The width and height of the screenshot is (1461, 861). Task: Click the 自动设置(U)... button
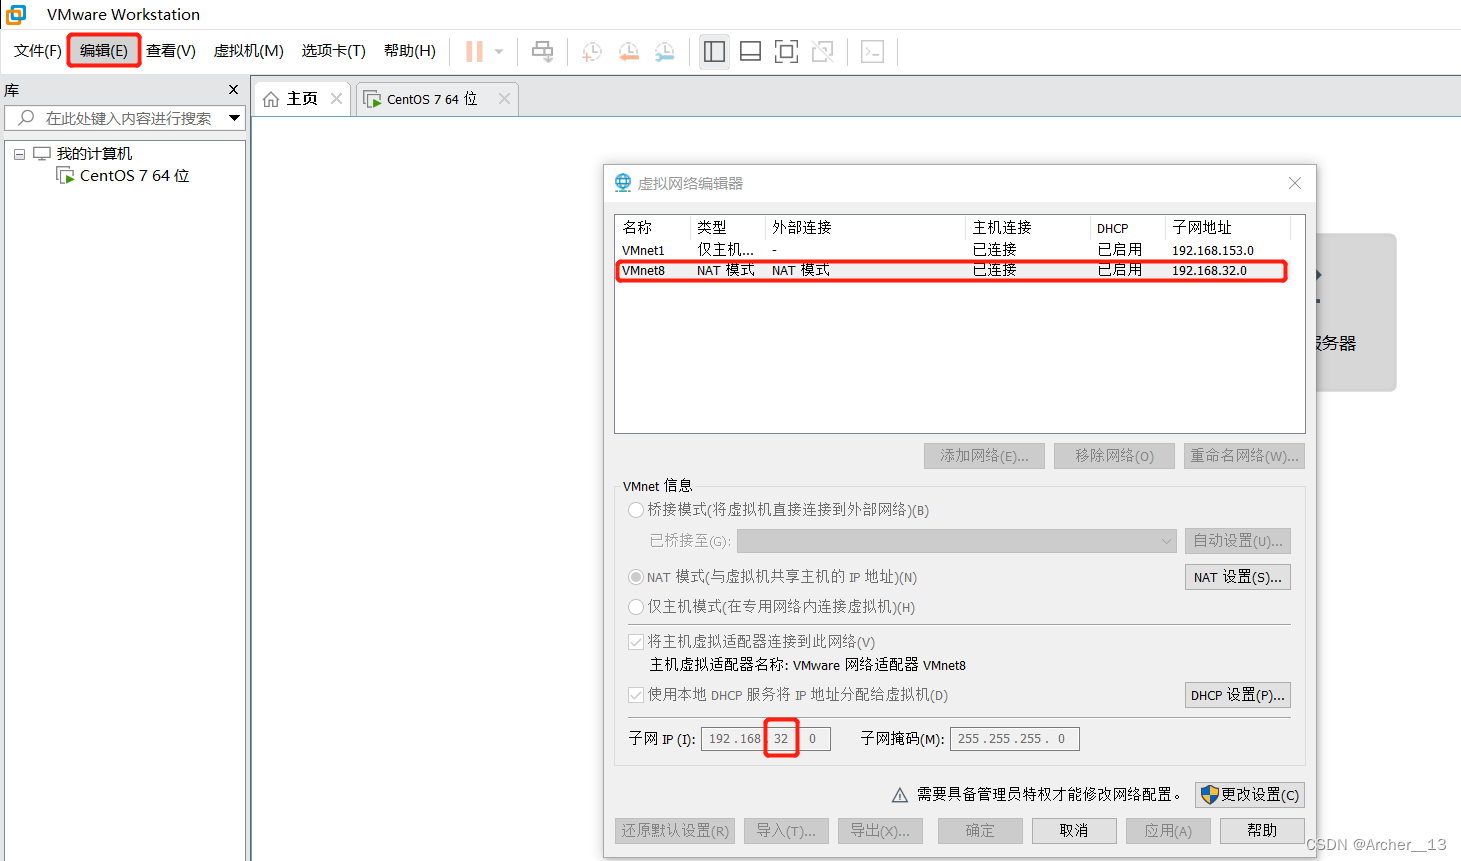(1238, 541)
